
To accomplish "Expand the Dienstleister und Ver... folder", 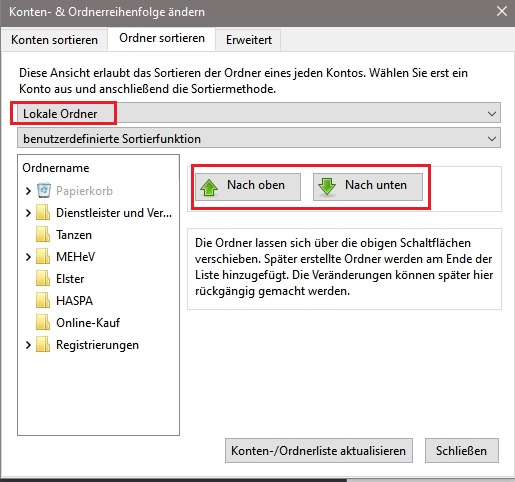I will coord(28,213).
